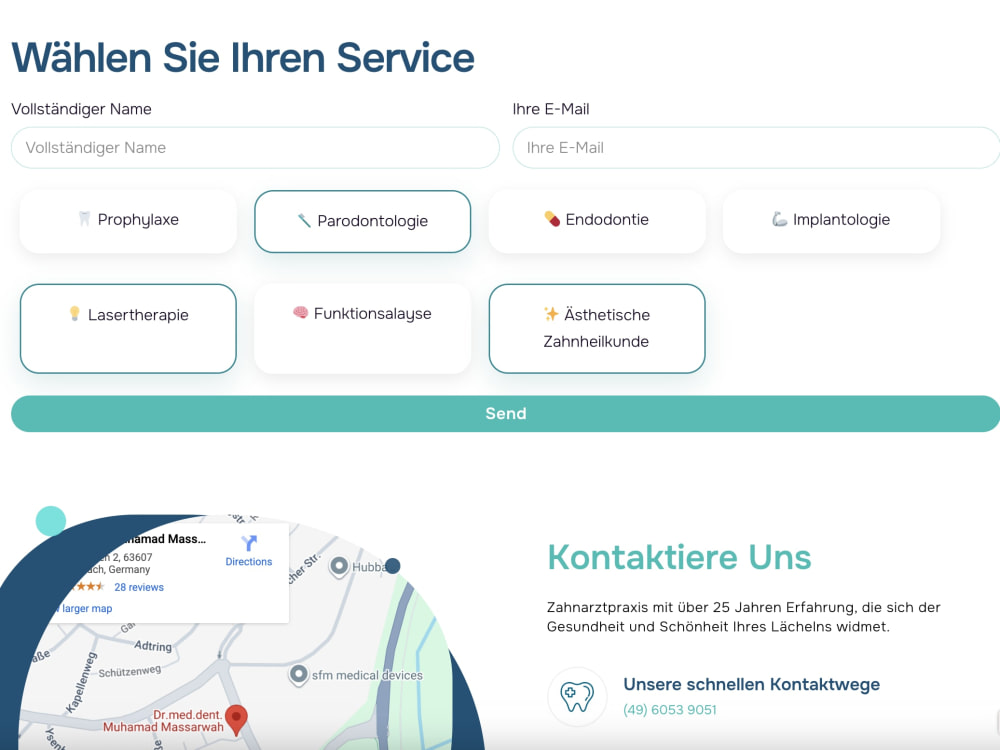This screenshot has width=1000, height=750.
Task: Choose the Implantologie service option
Action: tap(831, 221)
